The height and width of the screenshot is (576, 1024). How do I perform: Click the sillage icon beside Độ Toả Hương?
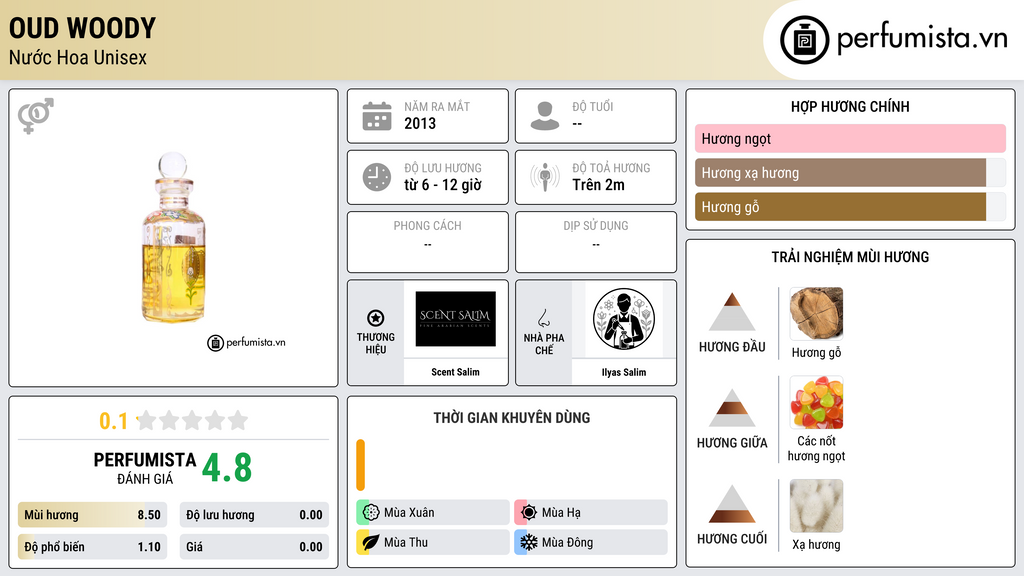[545, 177]
